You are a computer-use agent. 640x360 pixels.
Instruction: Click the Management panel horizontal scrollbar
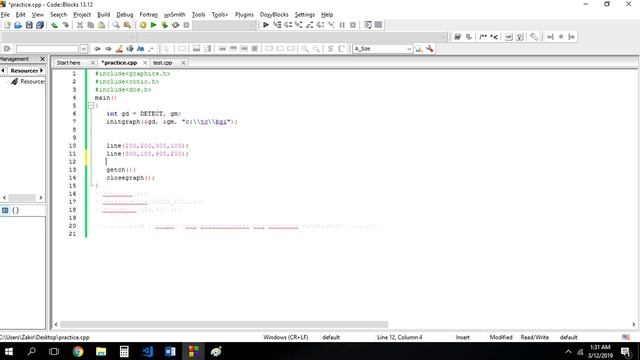point(22,198)
